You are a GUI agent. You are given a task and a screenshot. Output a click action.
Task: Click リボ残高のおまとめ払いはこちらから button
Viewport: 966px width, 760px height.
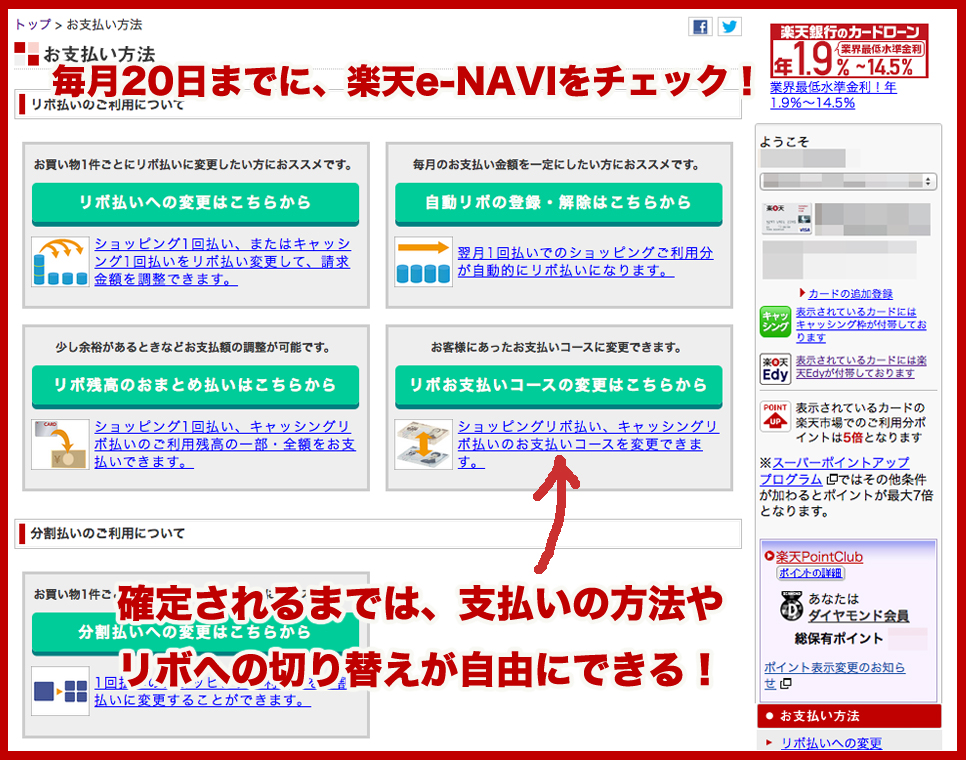[x=195, y=386]
